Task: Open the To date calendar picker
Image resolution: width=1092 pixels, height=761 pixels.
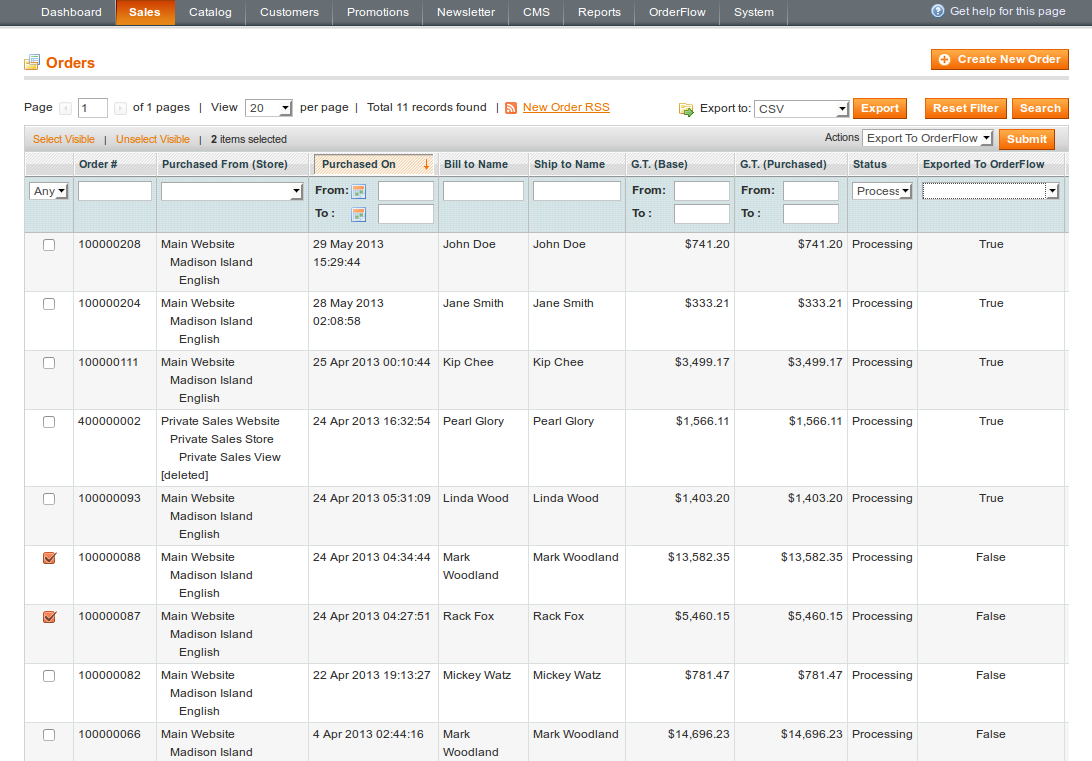Action: pyautogui.click(x=358, y=213)
